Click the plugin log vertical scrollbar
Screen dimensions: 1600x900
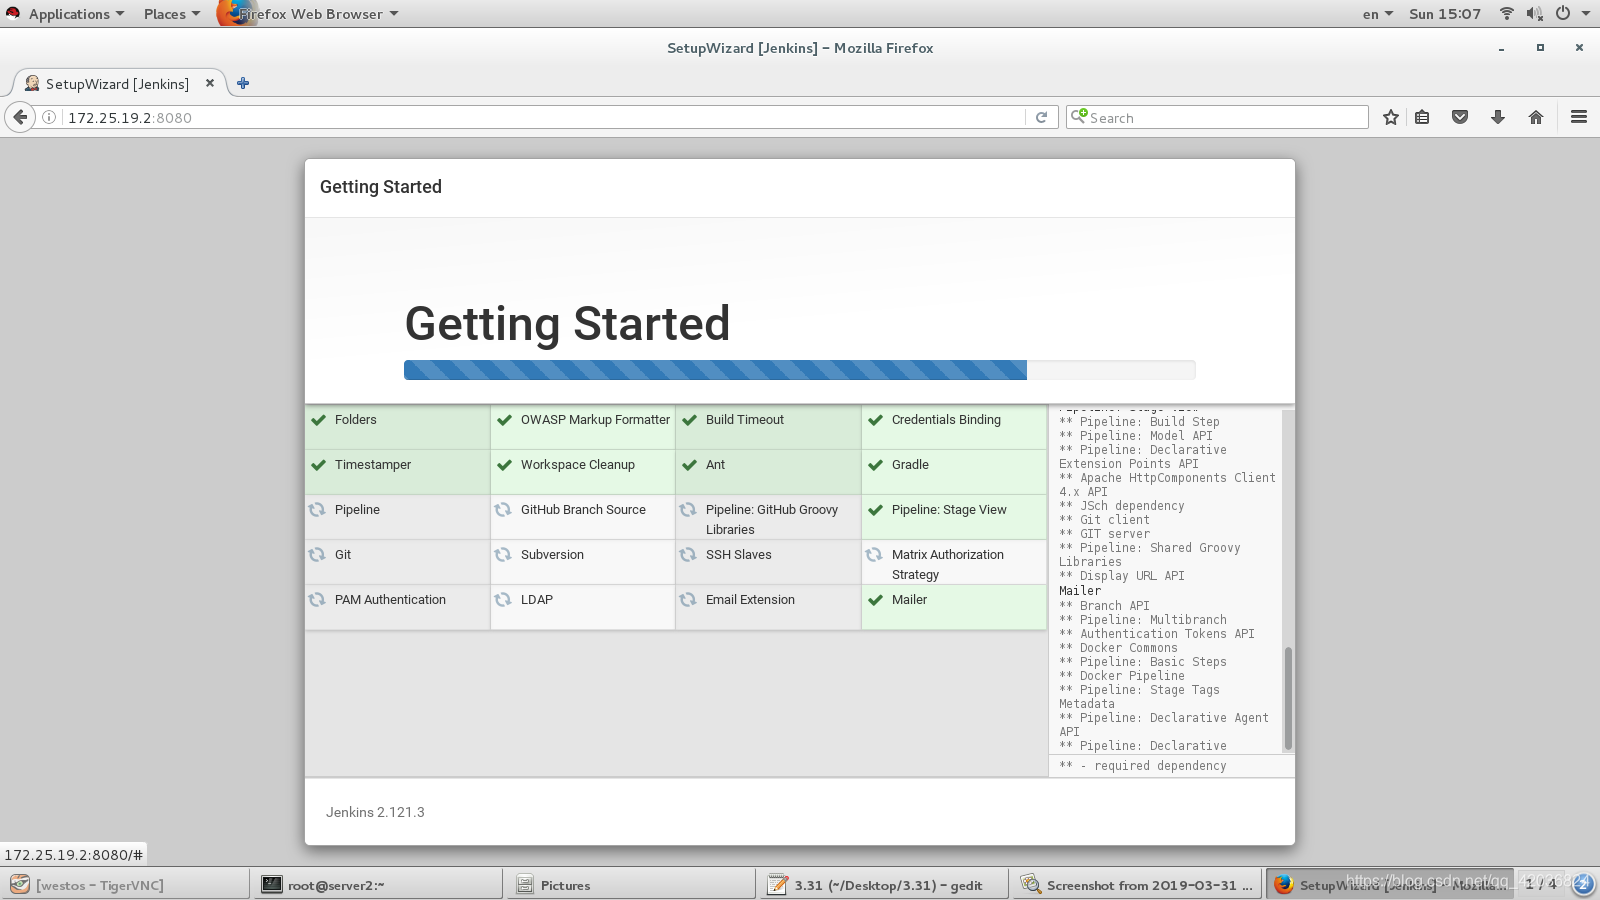coord(1288,698)
